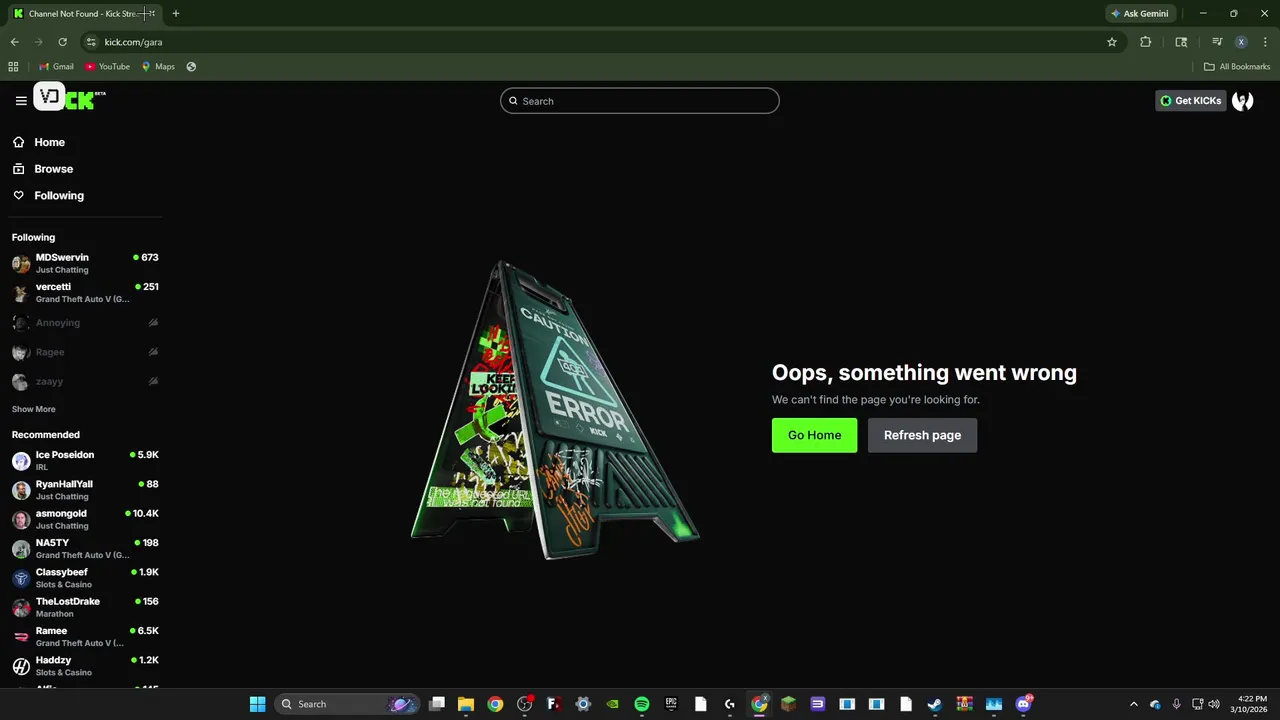Viewport: 1280px width, 720px height.
Task: Open Discord from the taskbar
Action: (1023, 704)
